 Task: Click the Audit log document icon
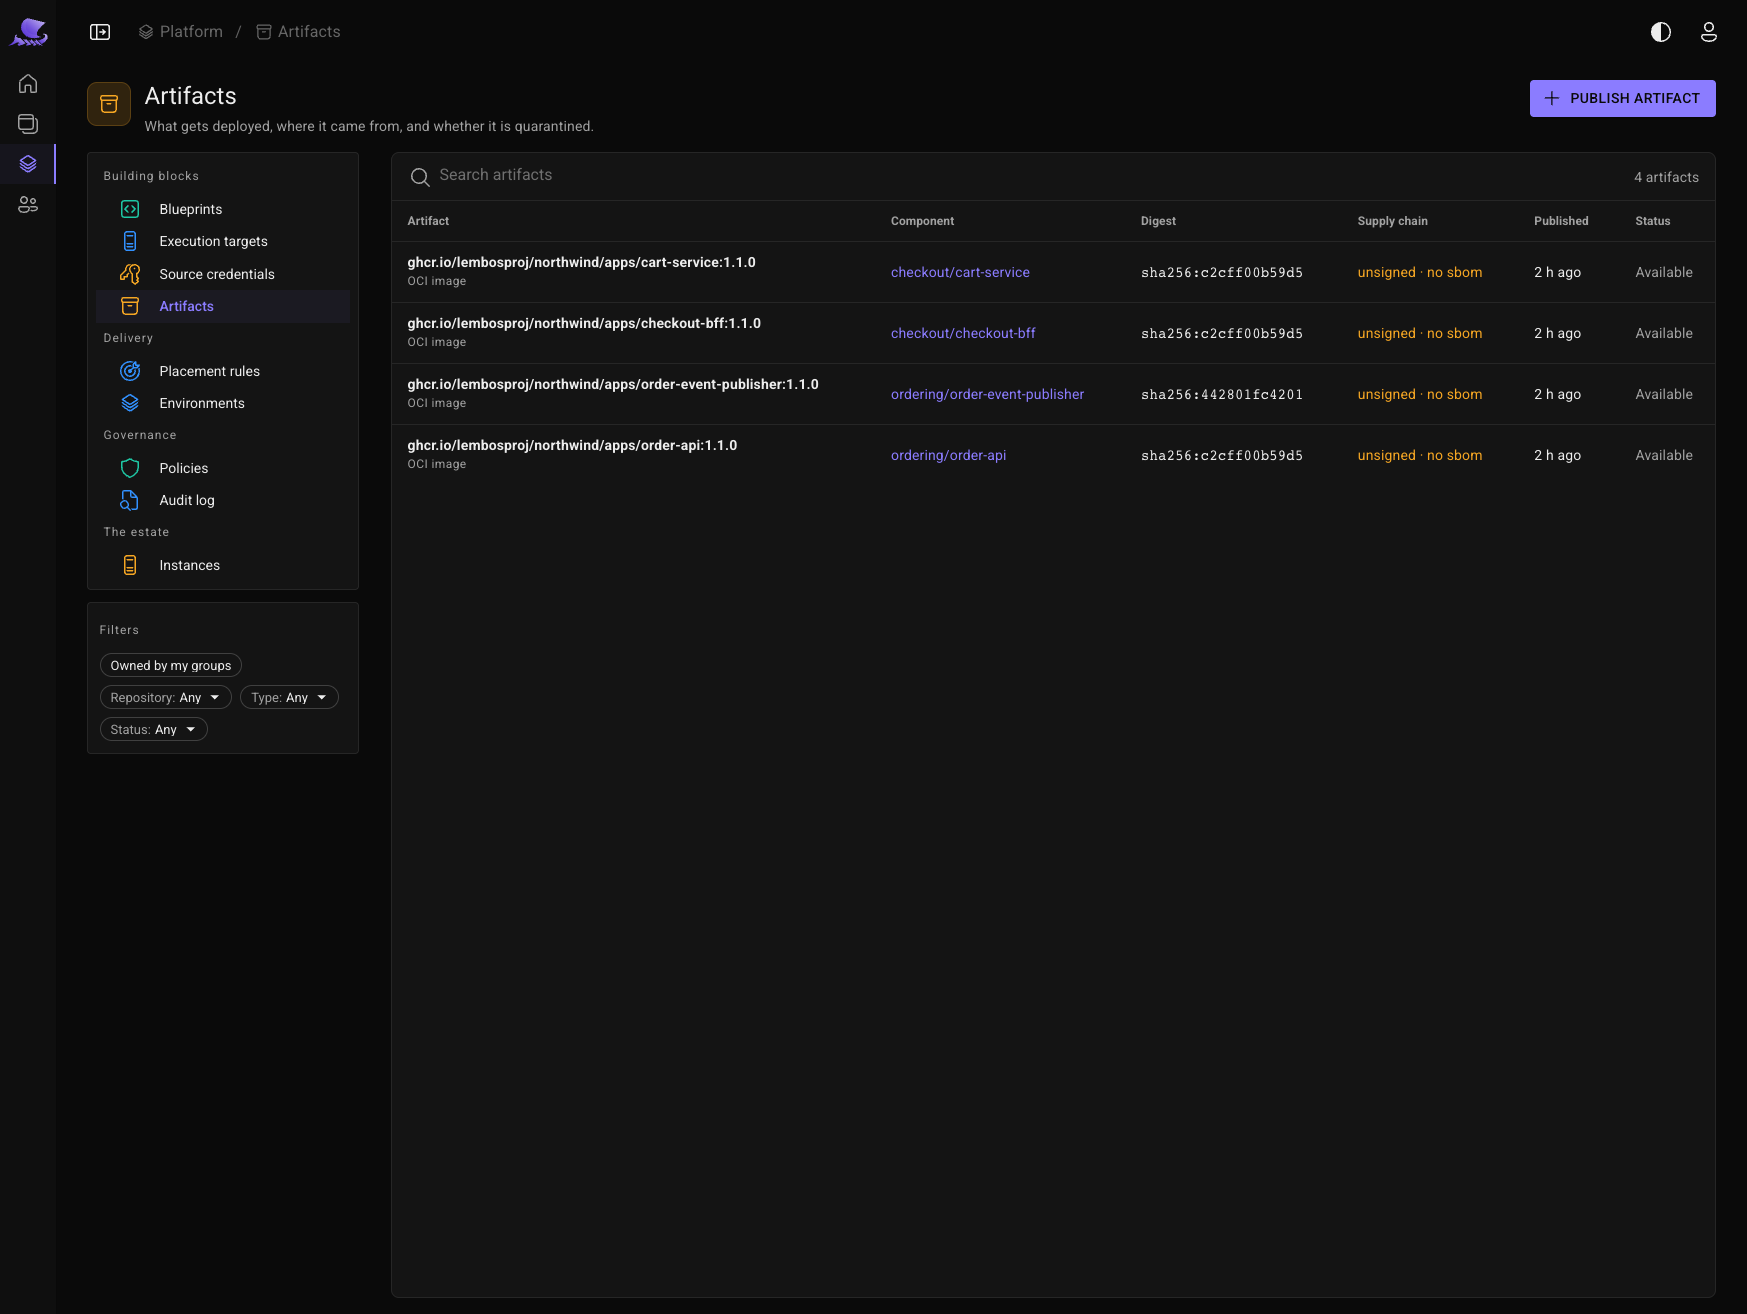tap(130, 500)
